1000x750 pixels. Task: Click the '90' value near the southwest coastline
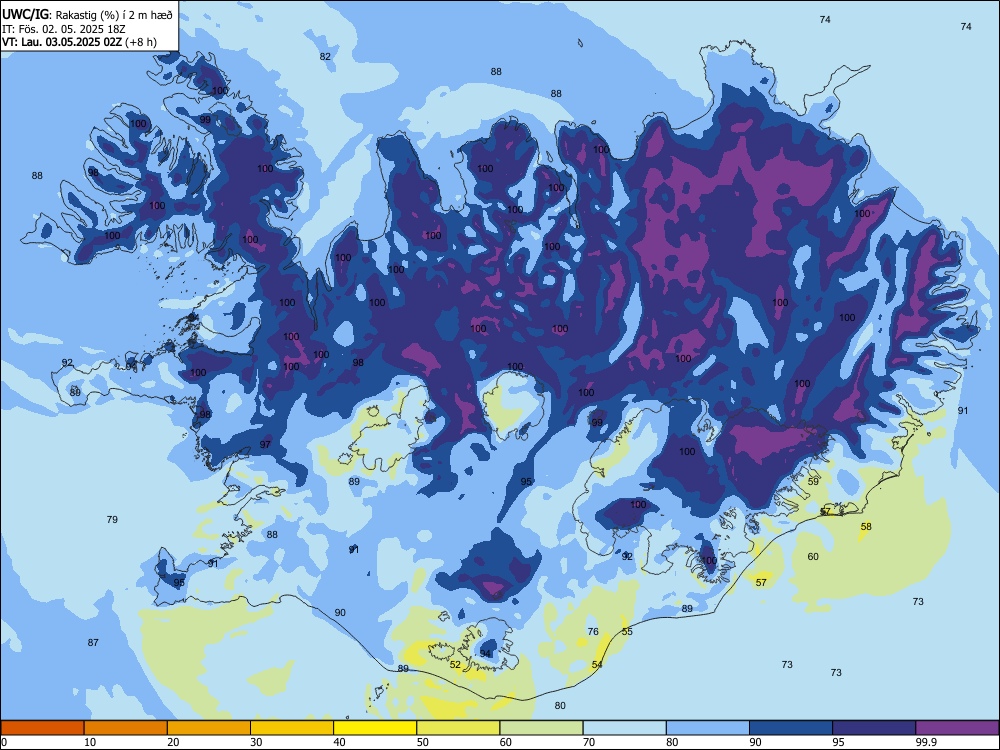coord(340,612)
